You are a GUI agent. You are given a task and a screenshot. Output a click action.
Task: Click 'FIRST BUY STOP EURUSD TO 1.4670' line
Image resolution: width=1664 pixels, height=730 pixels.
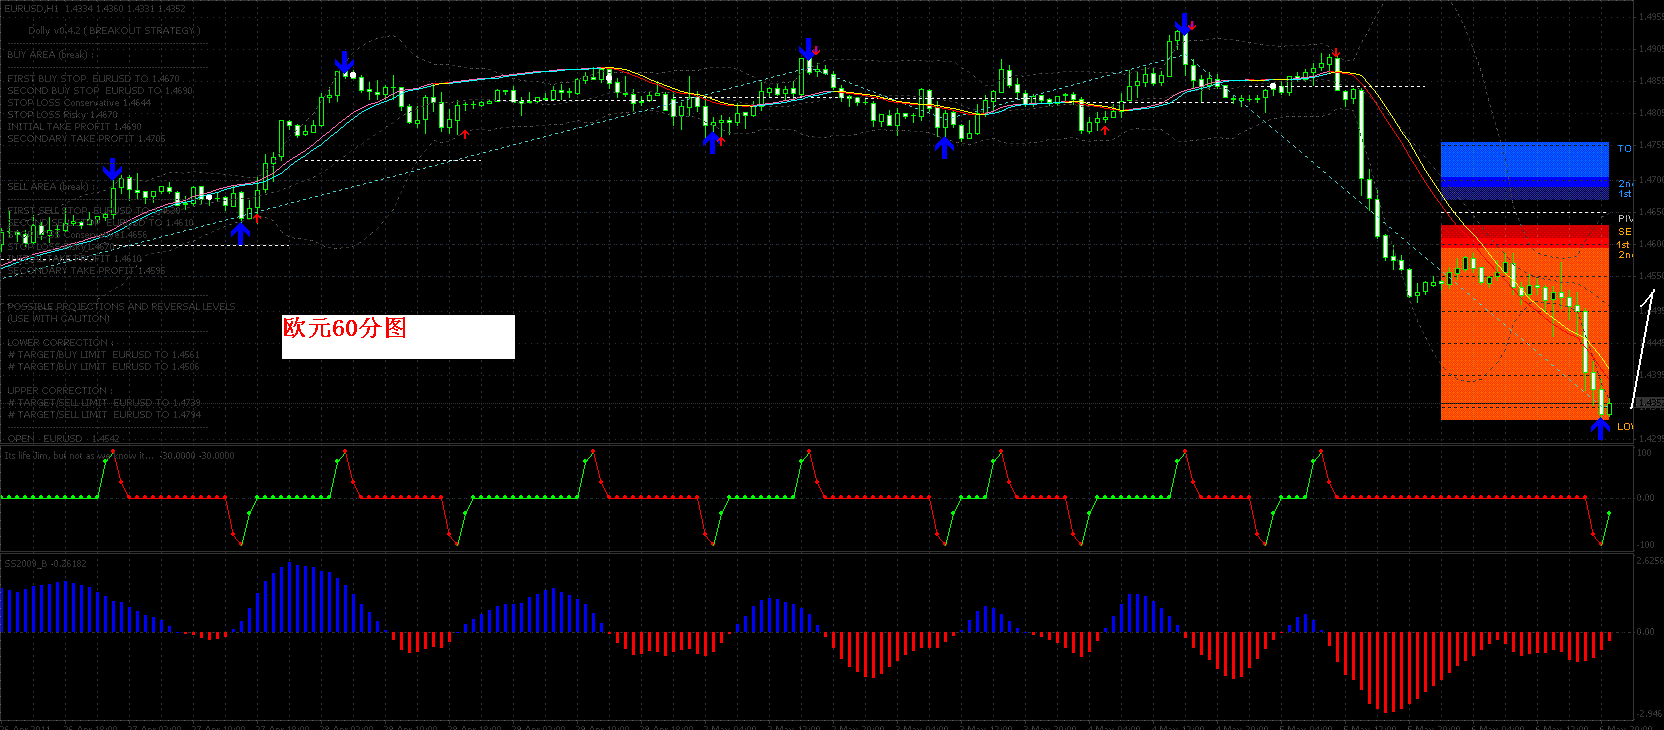(x=94, y=79)
